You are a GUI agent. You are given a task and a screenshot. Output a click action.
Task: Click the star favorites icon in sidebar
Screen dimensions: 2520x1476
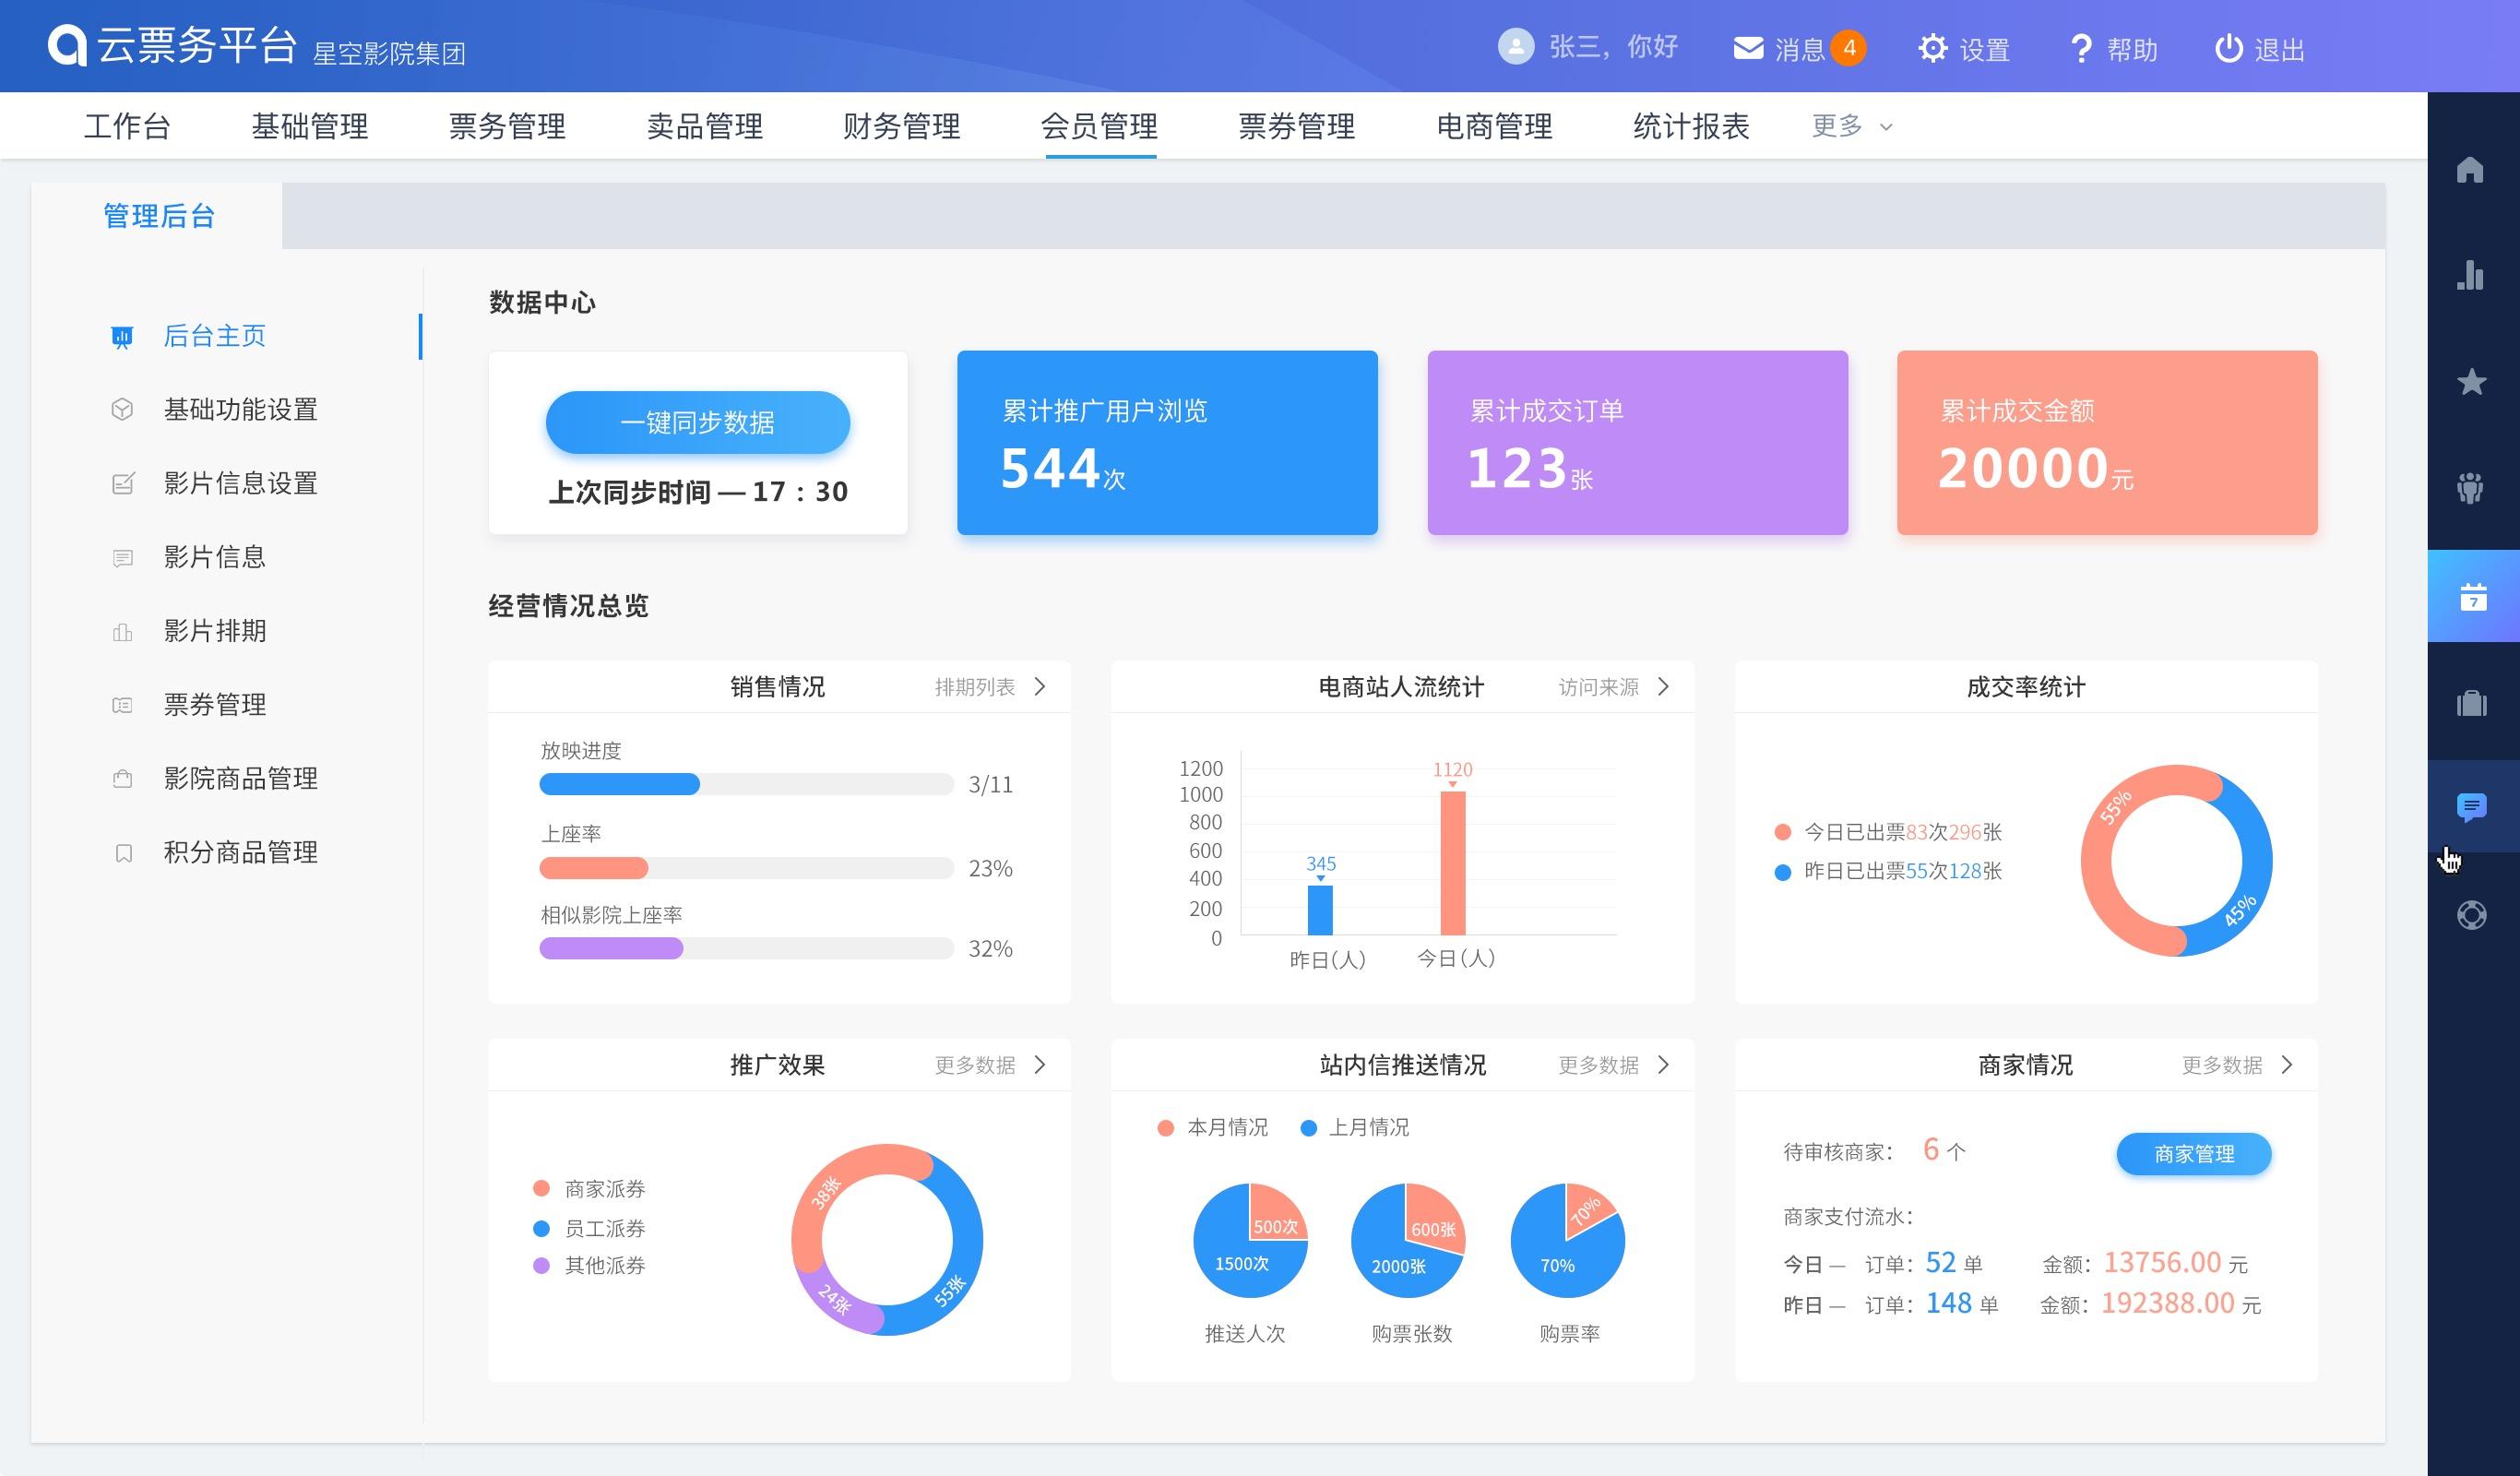point(2471,382)
